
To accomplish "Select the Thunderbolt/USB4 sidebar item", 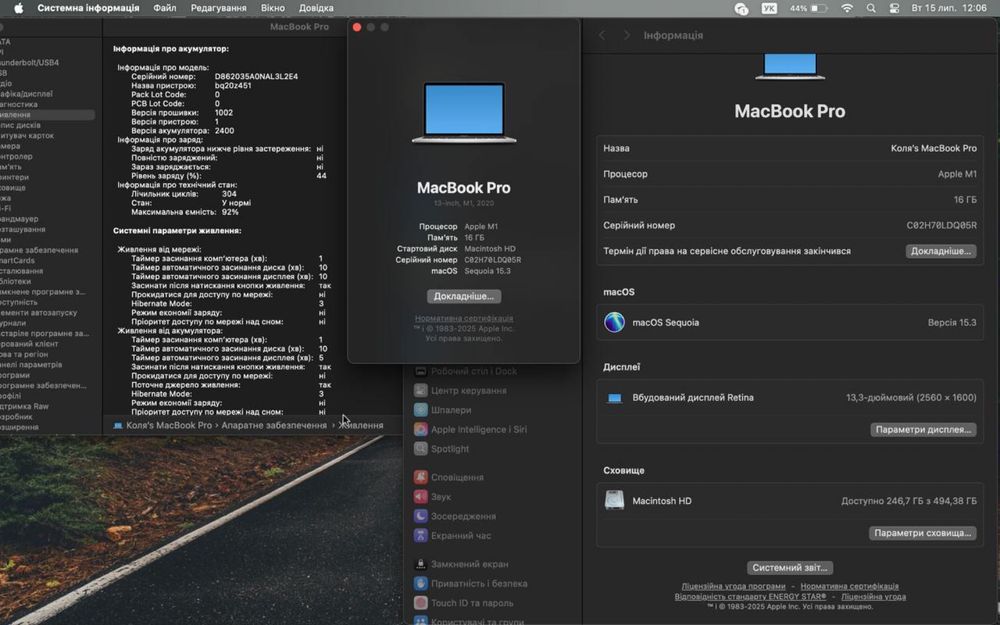I will (x=29, y=62).
